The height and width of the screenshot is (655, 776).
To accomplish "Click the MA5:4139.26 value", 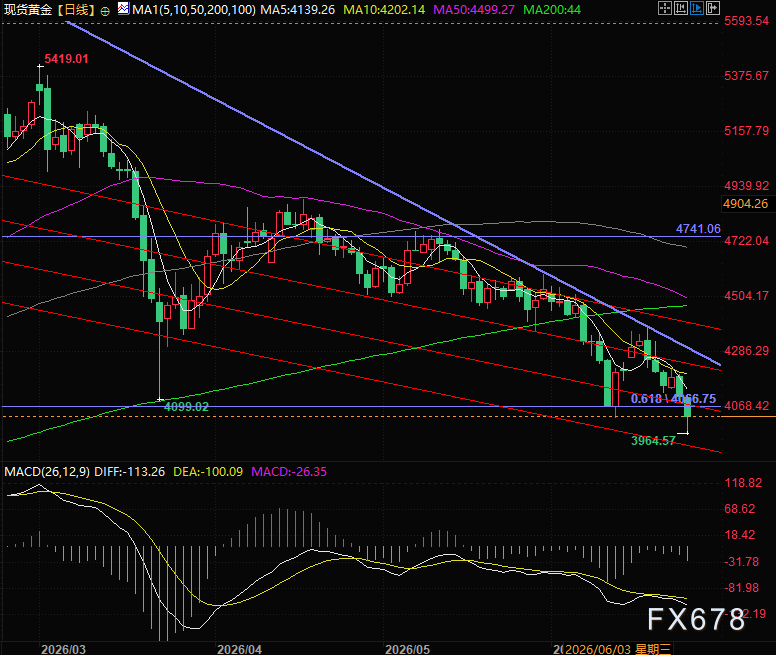I will (298, 9).
